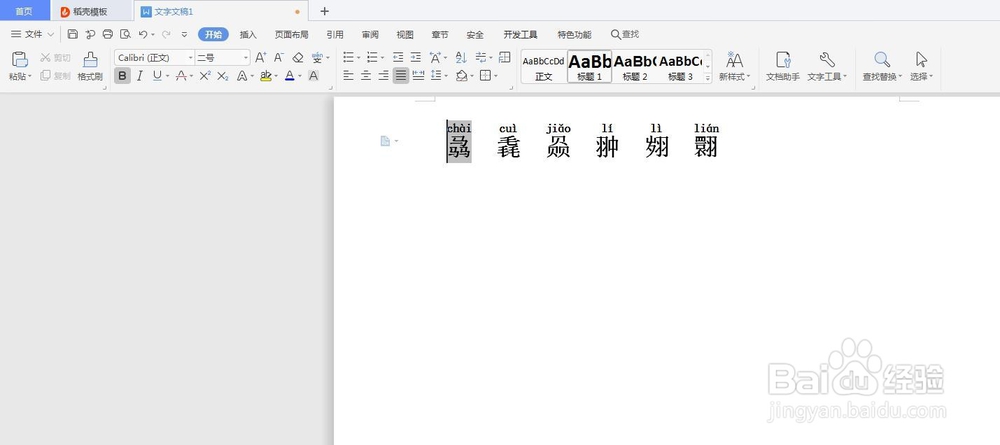Apply subscript formatting
The image size is (1000, 445).
(x=223, y=76)
